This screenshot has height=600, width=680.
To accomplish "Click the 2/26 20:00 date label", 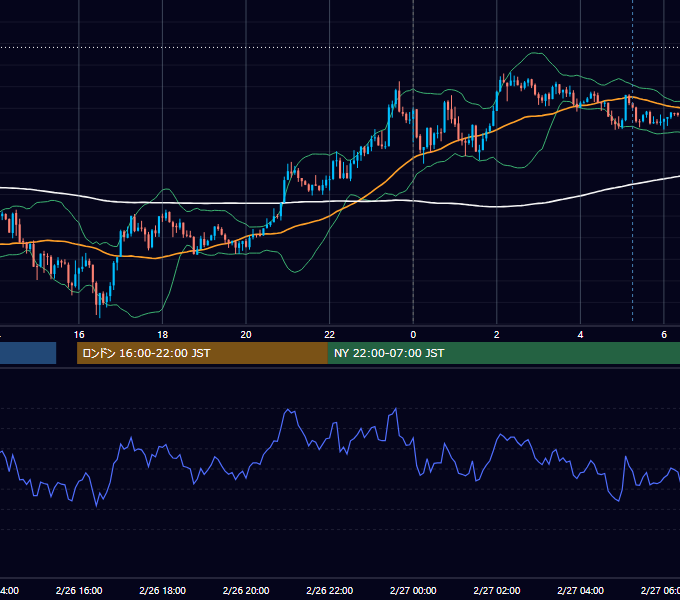I will tap(246, 590).
